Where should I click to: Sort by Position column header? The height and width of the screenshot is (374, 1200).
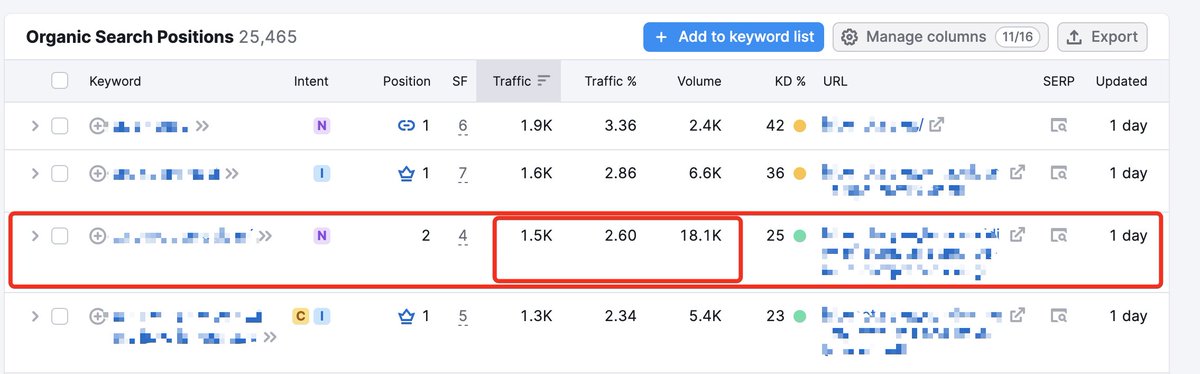click(x=407, y=81)
